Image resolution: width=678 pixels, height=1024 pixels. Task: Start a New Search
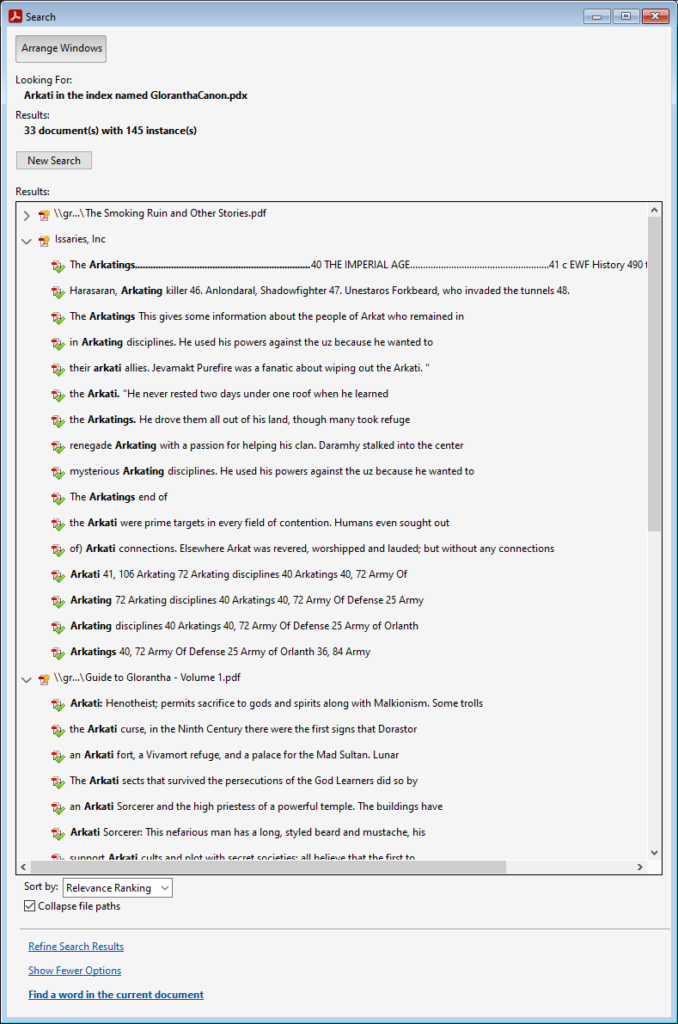pos(54,161)
